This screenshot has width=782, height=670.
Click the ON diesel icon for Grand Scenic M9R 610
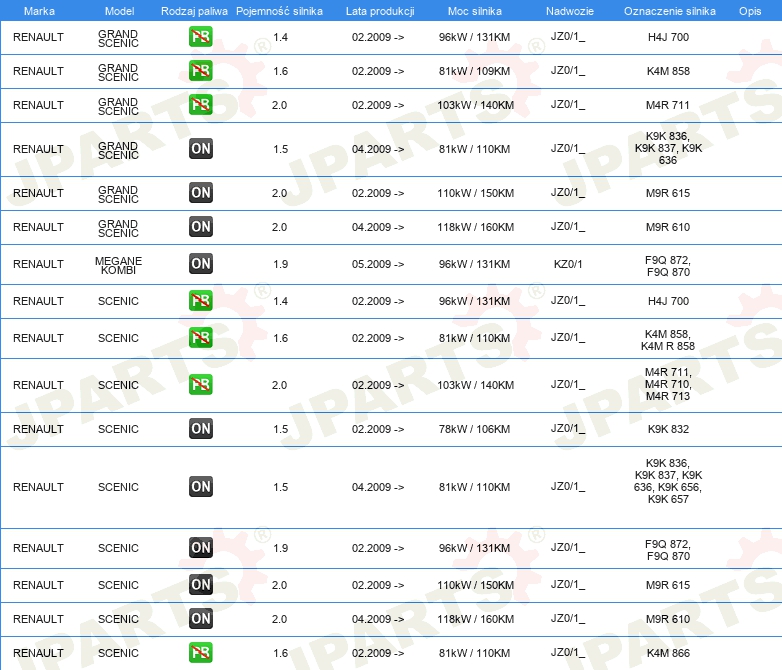200,226
